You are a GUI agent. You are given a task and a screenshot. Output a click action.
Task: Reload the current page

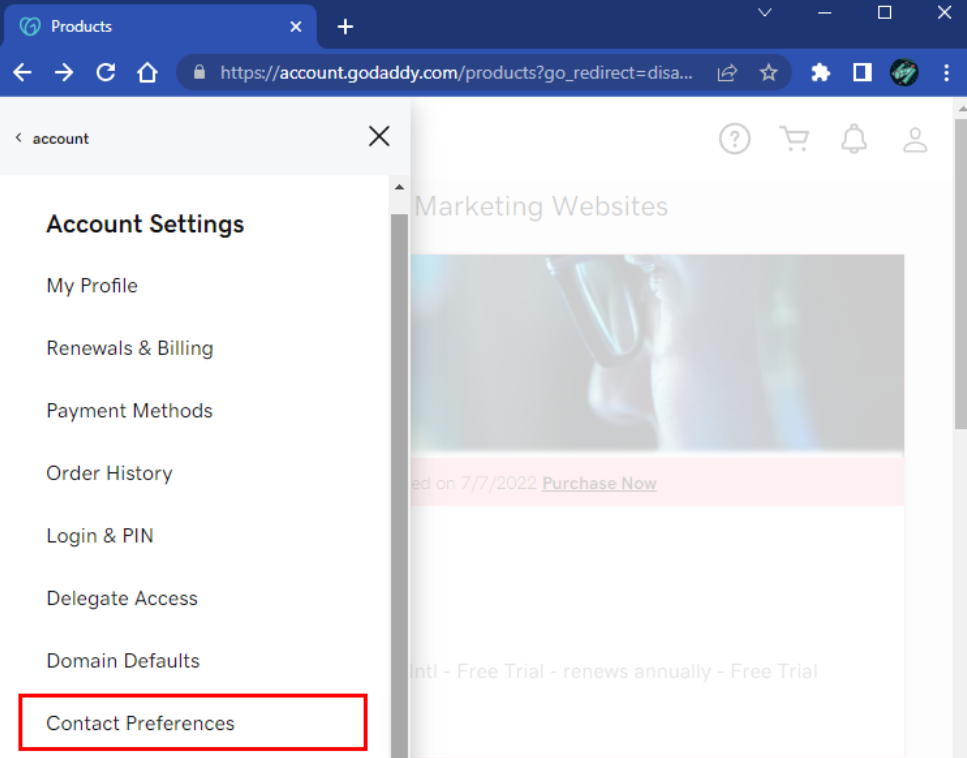(x=105, y=73)
